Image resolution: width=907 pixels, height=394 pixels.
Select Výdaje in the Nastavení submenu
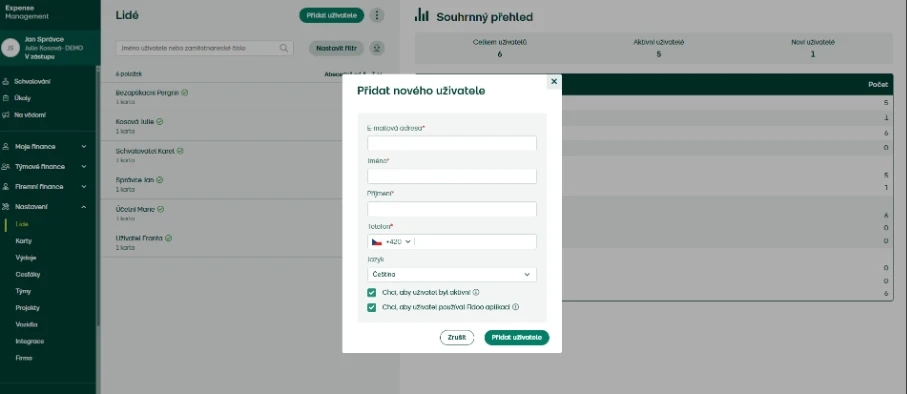(x=26, y=257)
